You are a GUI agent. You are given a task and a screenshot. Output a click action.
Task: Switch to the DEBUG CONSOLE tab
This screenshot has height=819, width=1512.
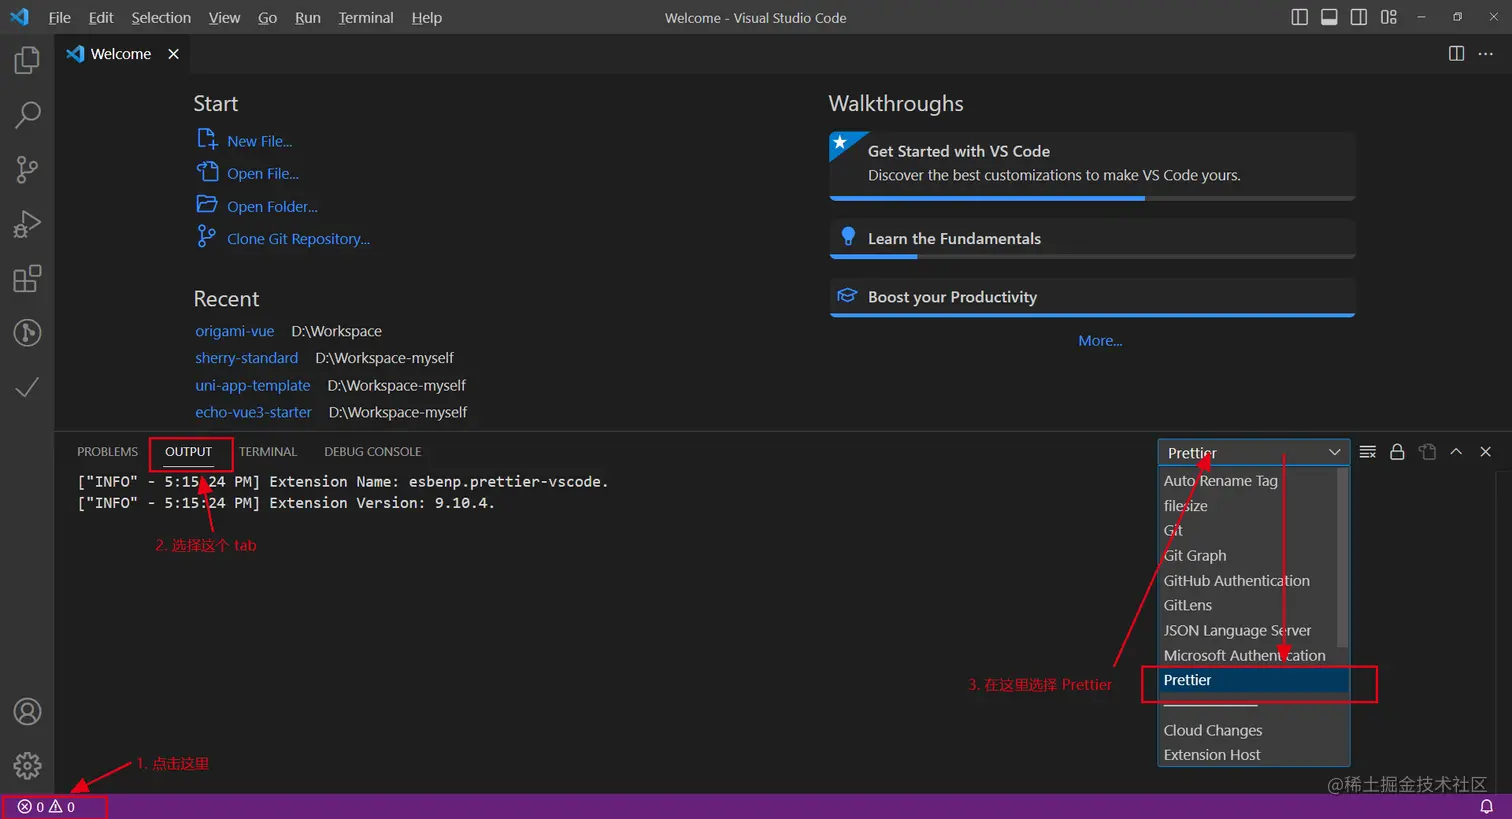pos(373,452)
